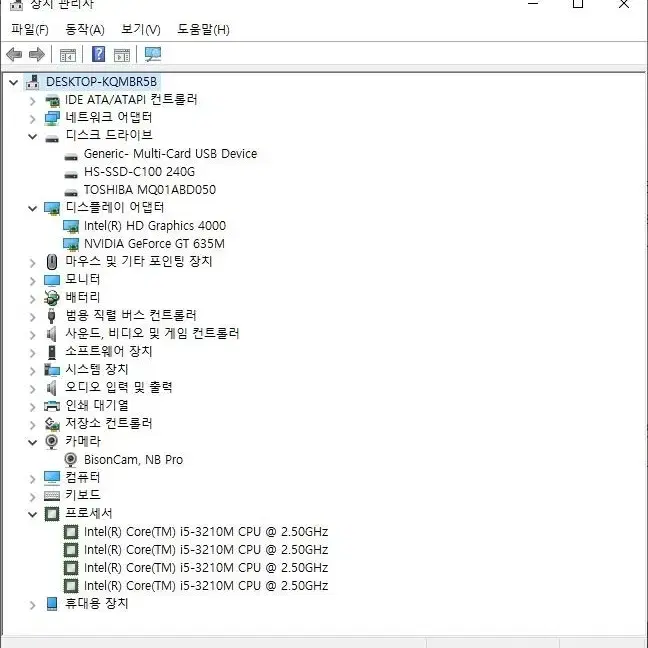Click the mouse icon for 마우스 및 기타 포인팅 장치
648x648 pixels.
[52, 262]
